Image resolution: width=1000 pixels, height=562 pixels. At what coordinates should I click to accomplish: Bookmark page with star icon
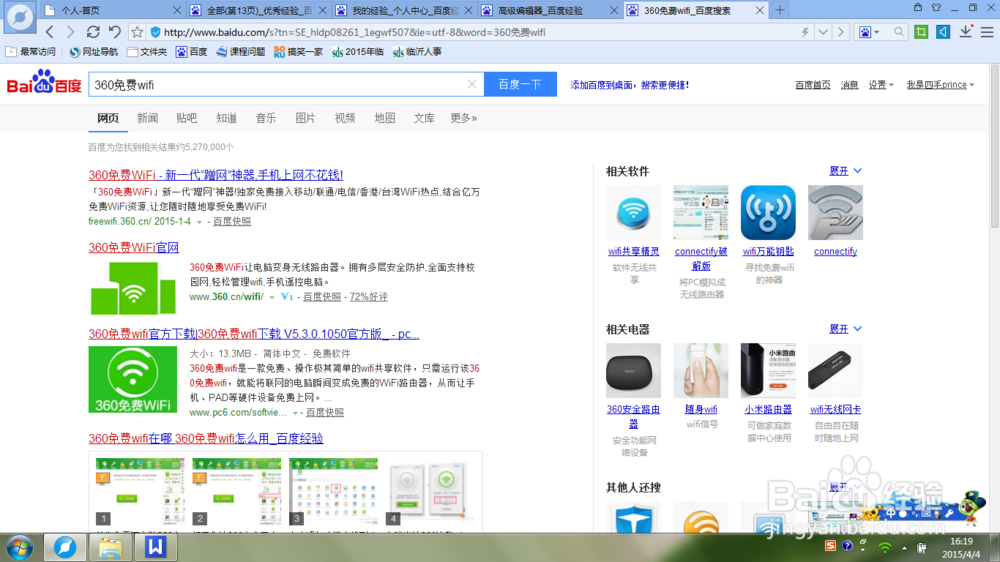pyautogui.click(x=137, y=32)
